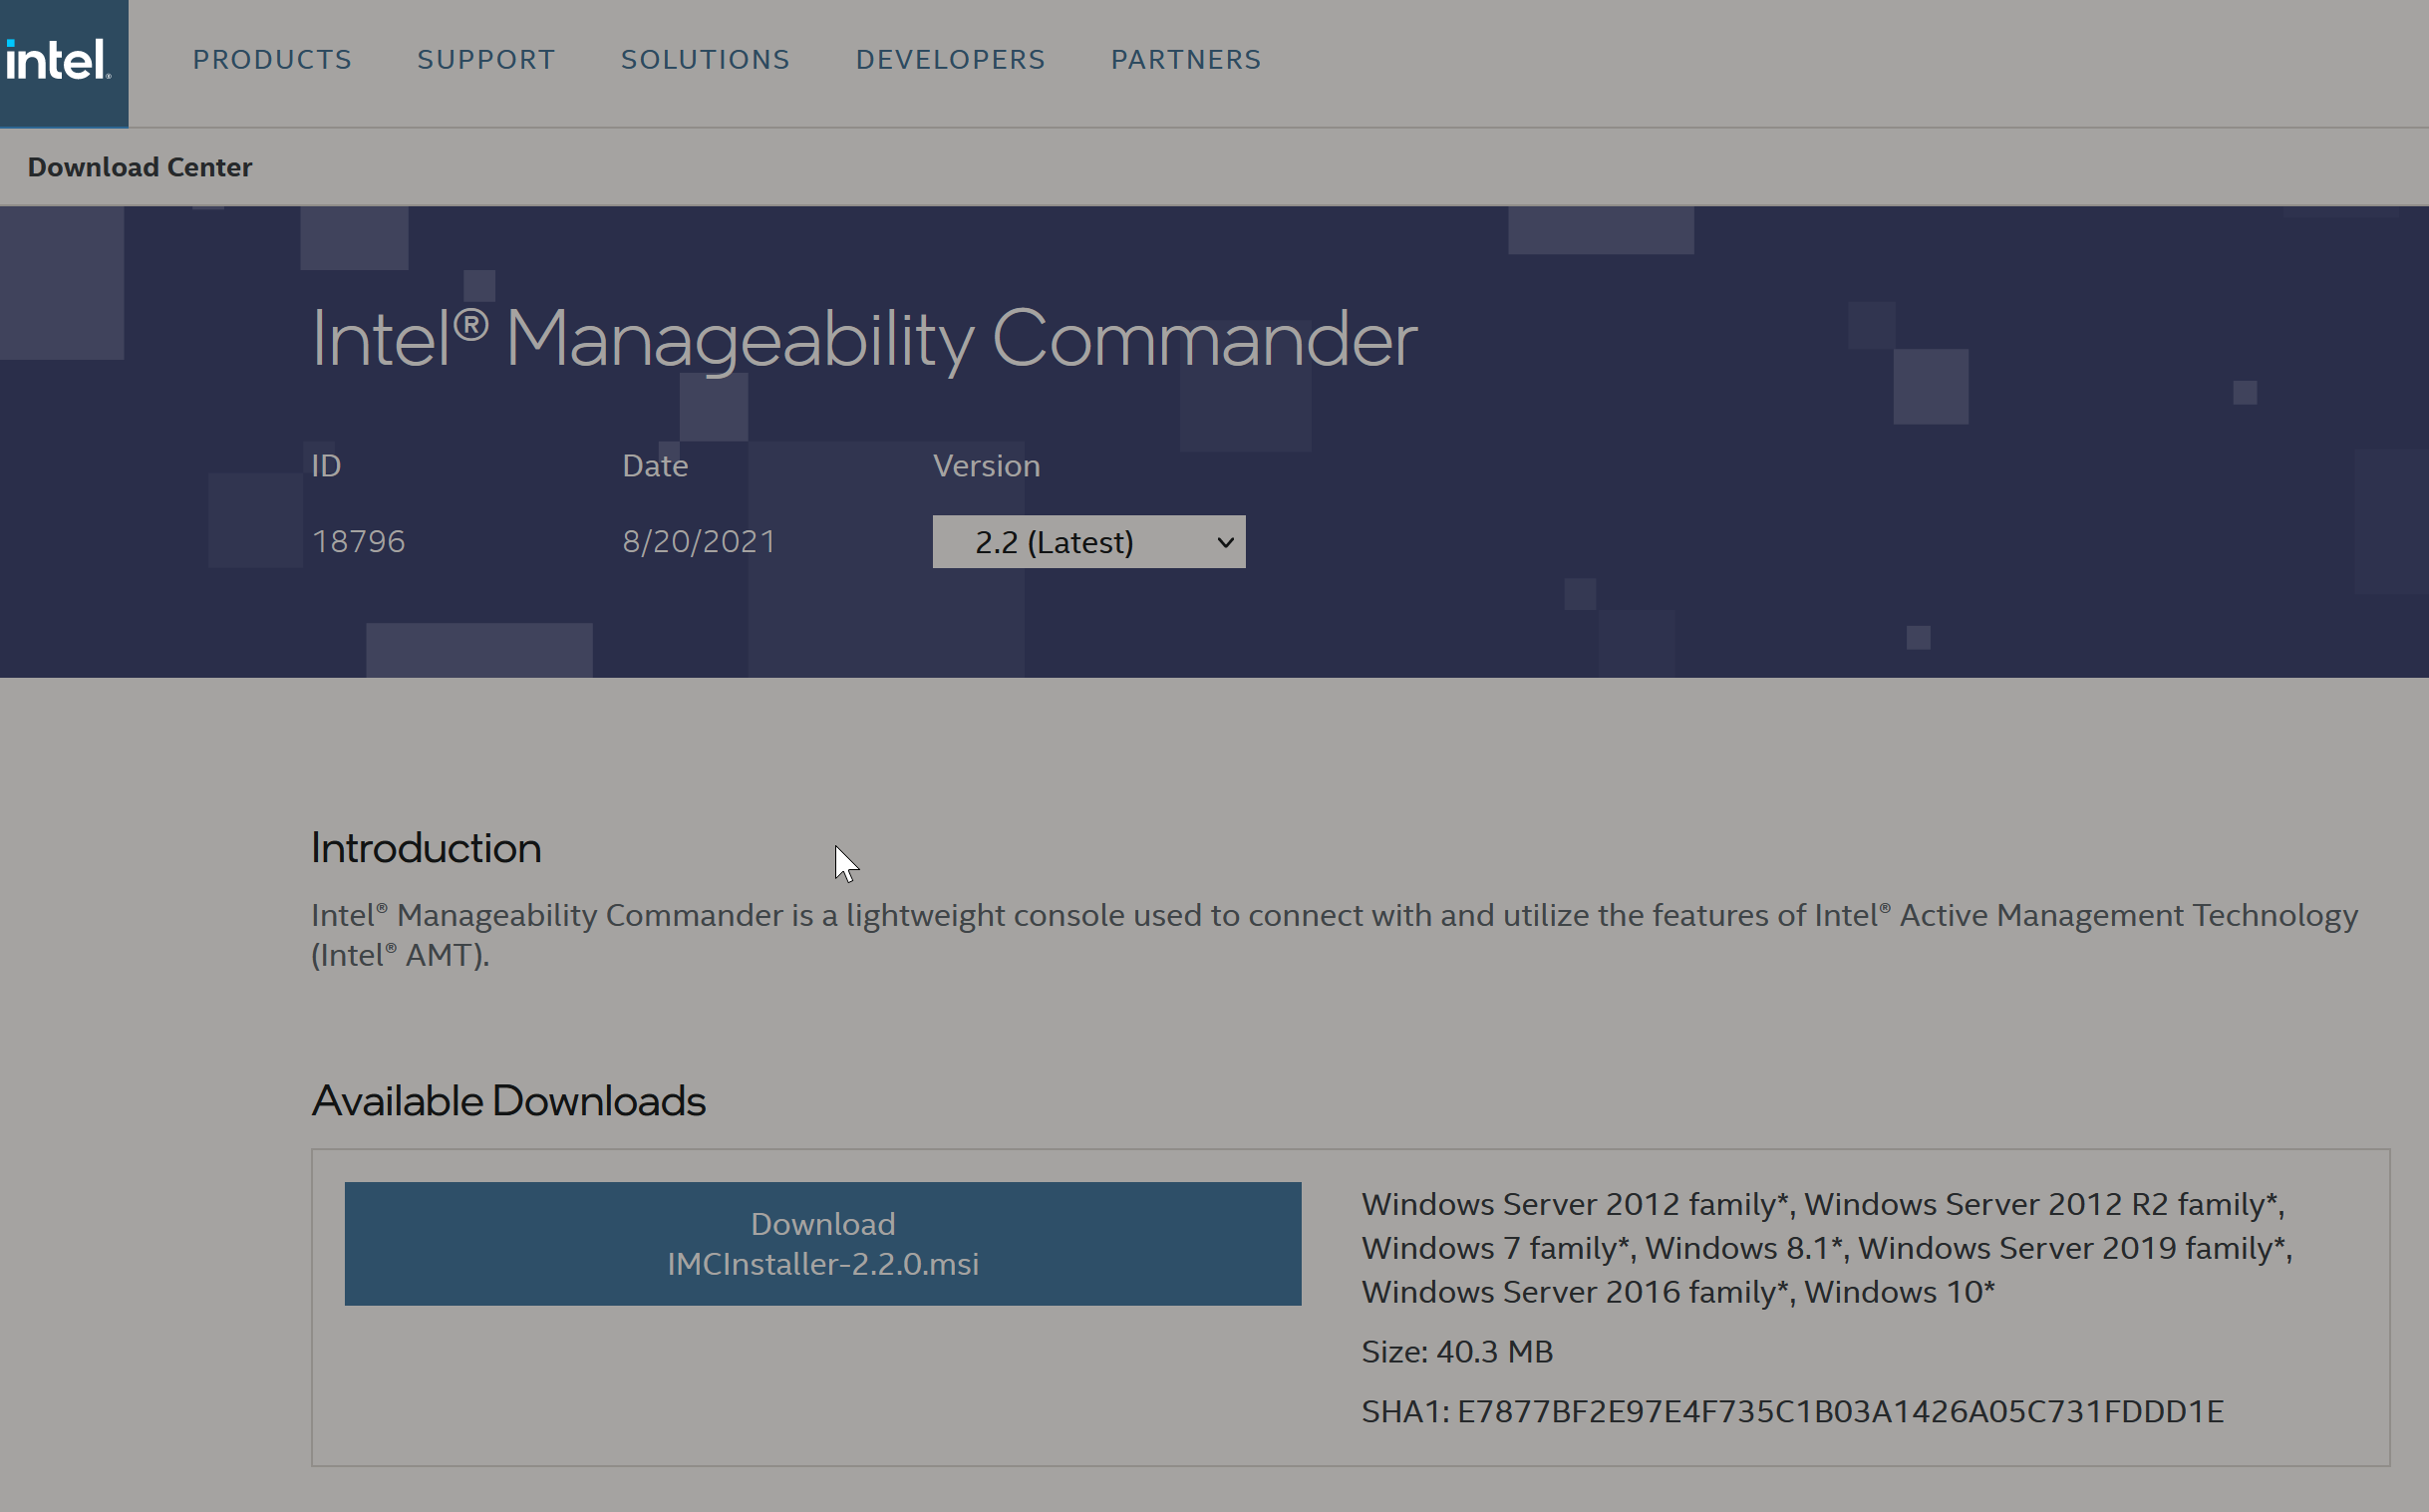The height and width of the screenshot is (1512, 2429).
Task: Click the SHA1 checksum text
Action: [1792, 1412]
